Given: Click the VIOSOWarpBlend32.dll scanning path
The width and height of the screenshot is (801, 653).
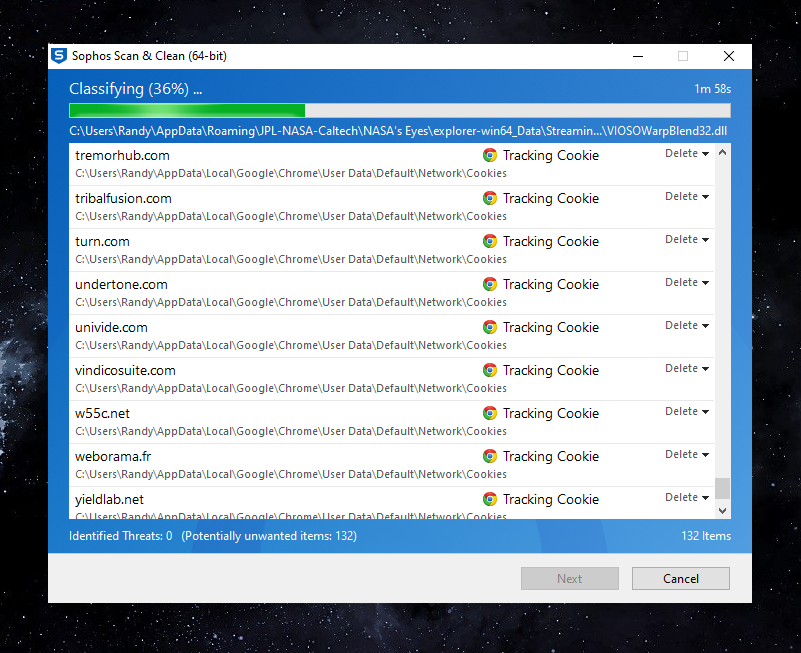Looking at the screenshot, I should click(398, 131).
